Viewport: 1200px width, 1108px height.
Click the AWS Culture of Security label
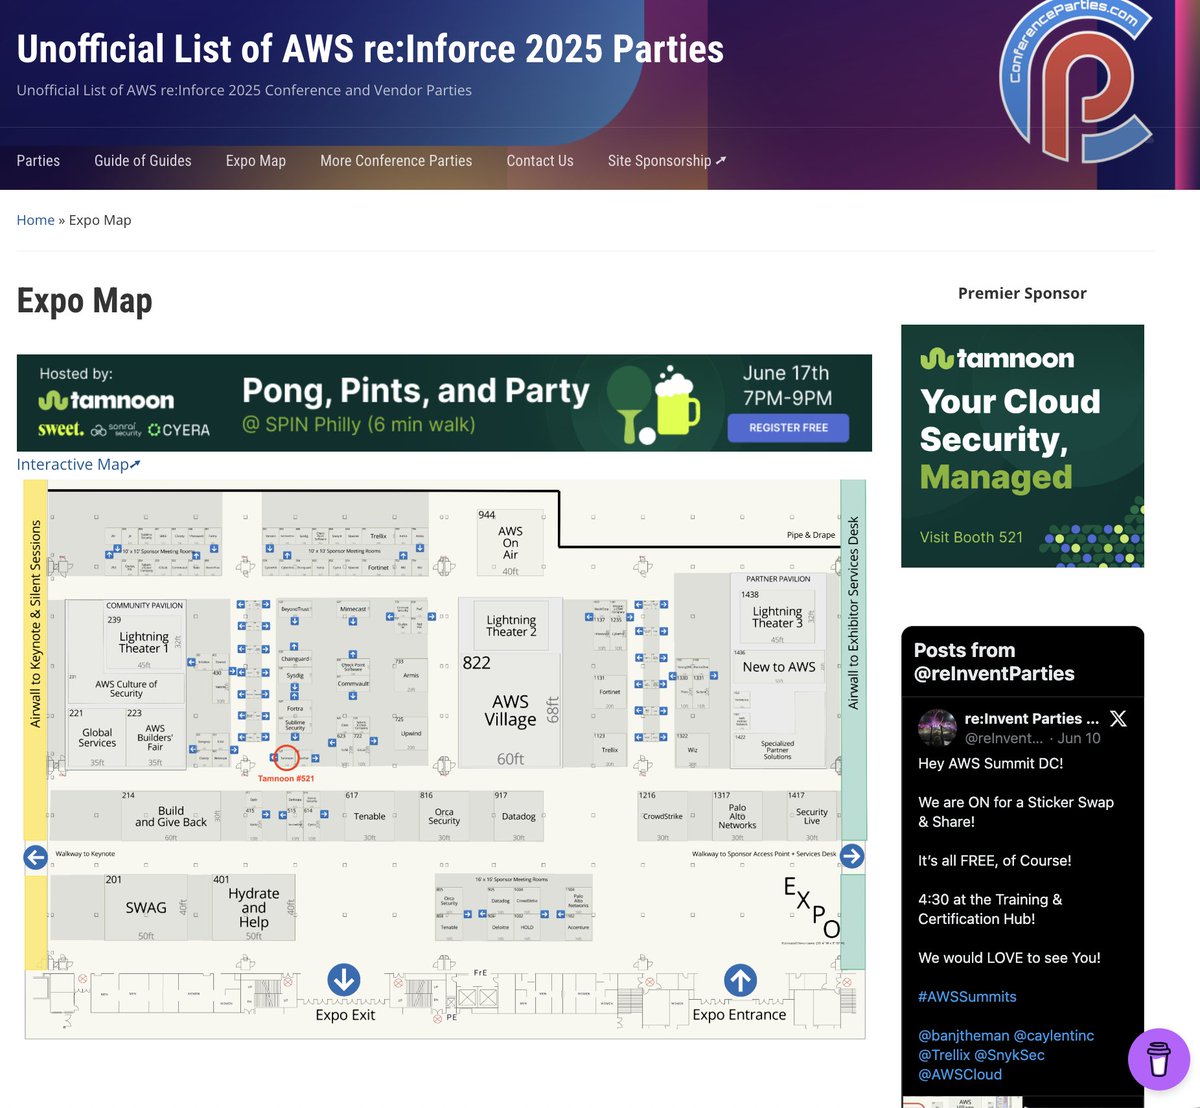[126, 689]
